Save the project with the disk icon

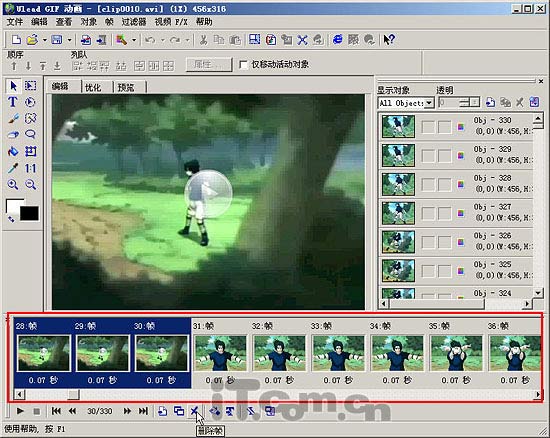[57, 40]
